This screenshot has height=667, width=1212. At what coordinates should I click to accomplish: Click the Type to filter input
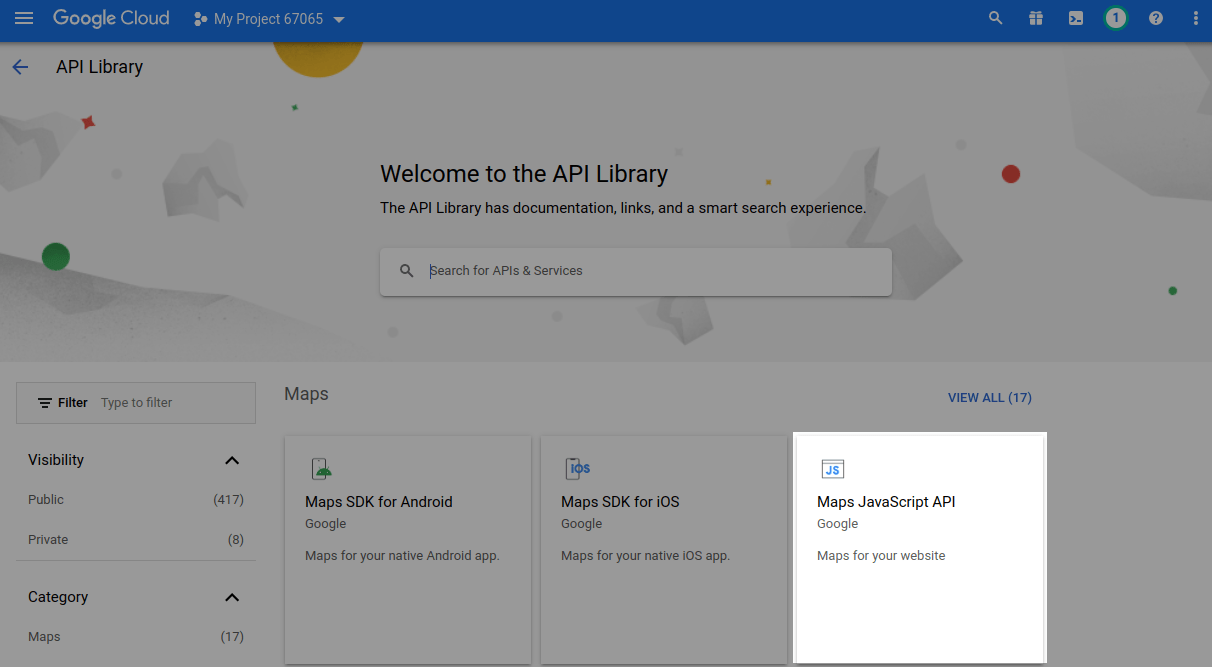click(x=170, y=403)
